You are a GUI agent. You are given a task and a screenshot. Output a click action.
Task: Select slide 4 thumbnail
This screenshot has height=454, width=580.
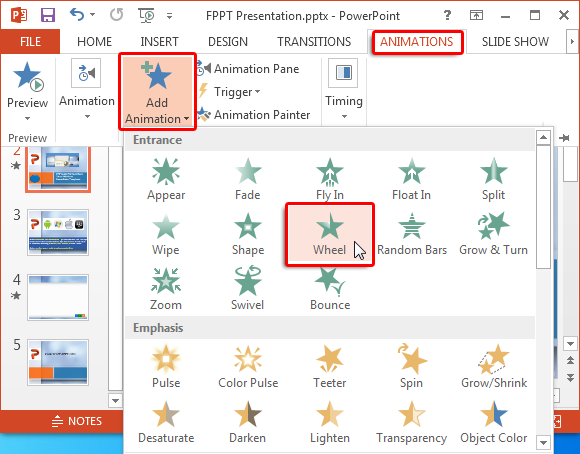coord(58,297)
